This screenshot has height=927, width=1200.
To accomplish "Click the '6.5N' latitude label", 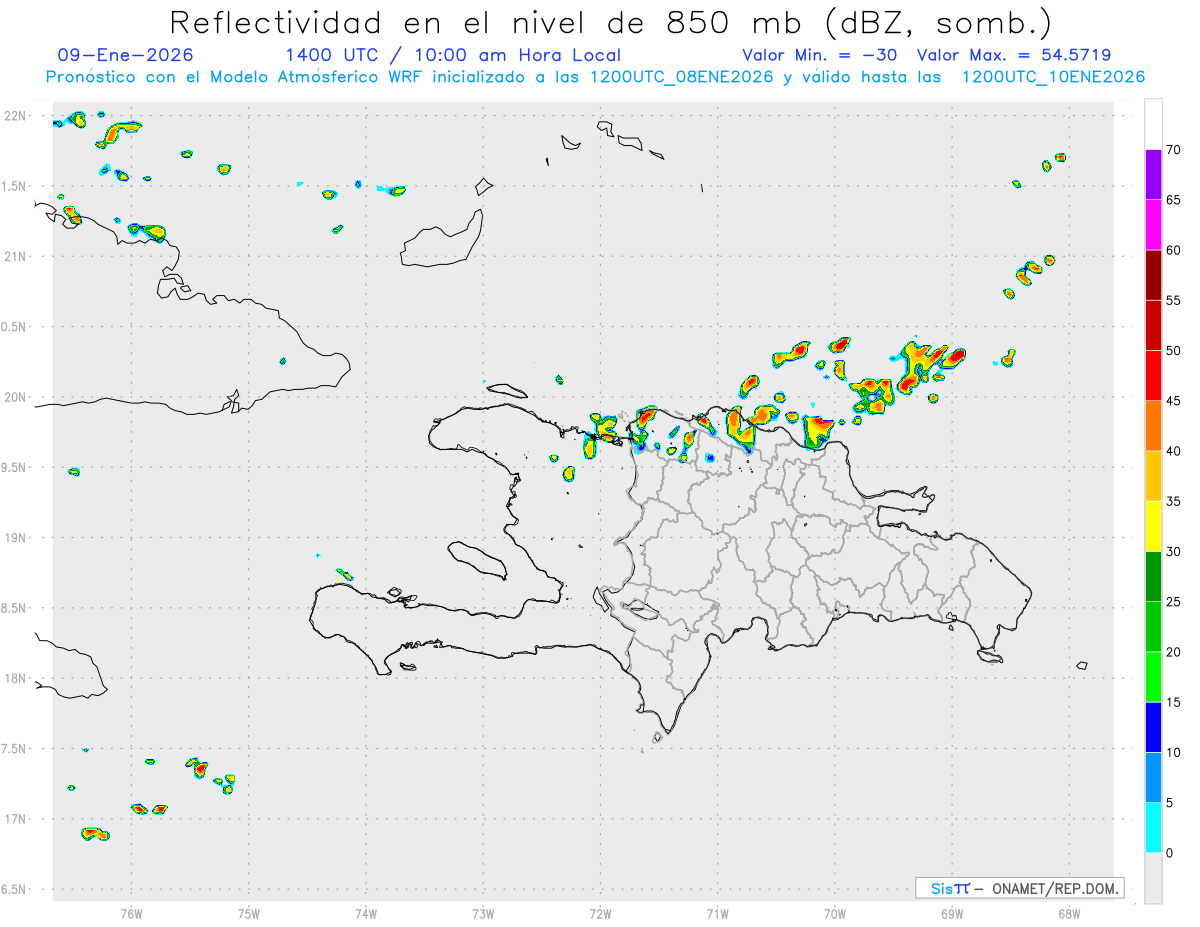I will pos(15,888).
